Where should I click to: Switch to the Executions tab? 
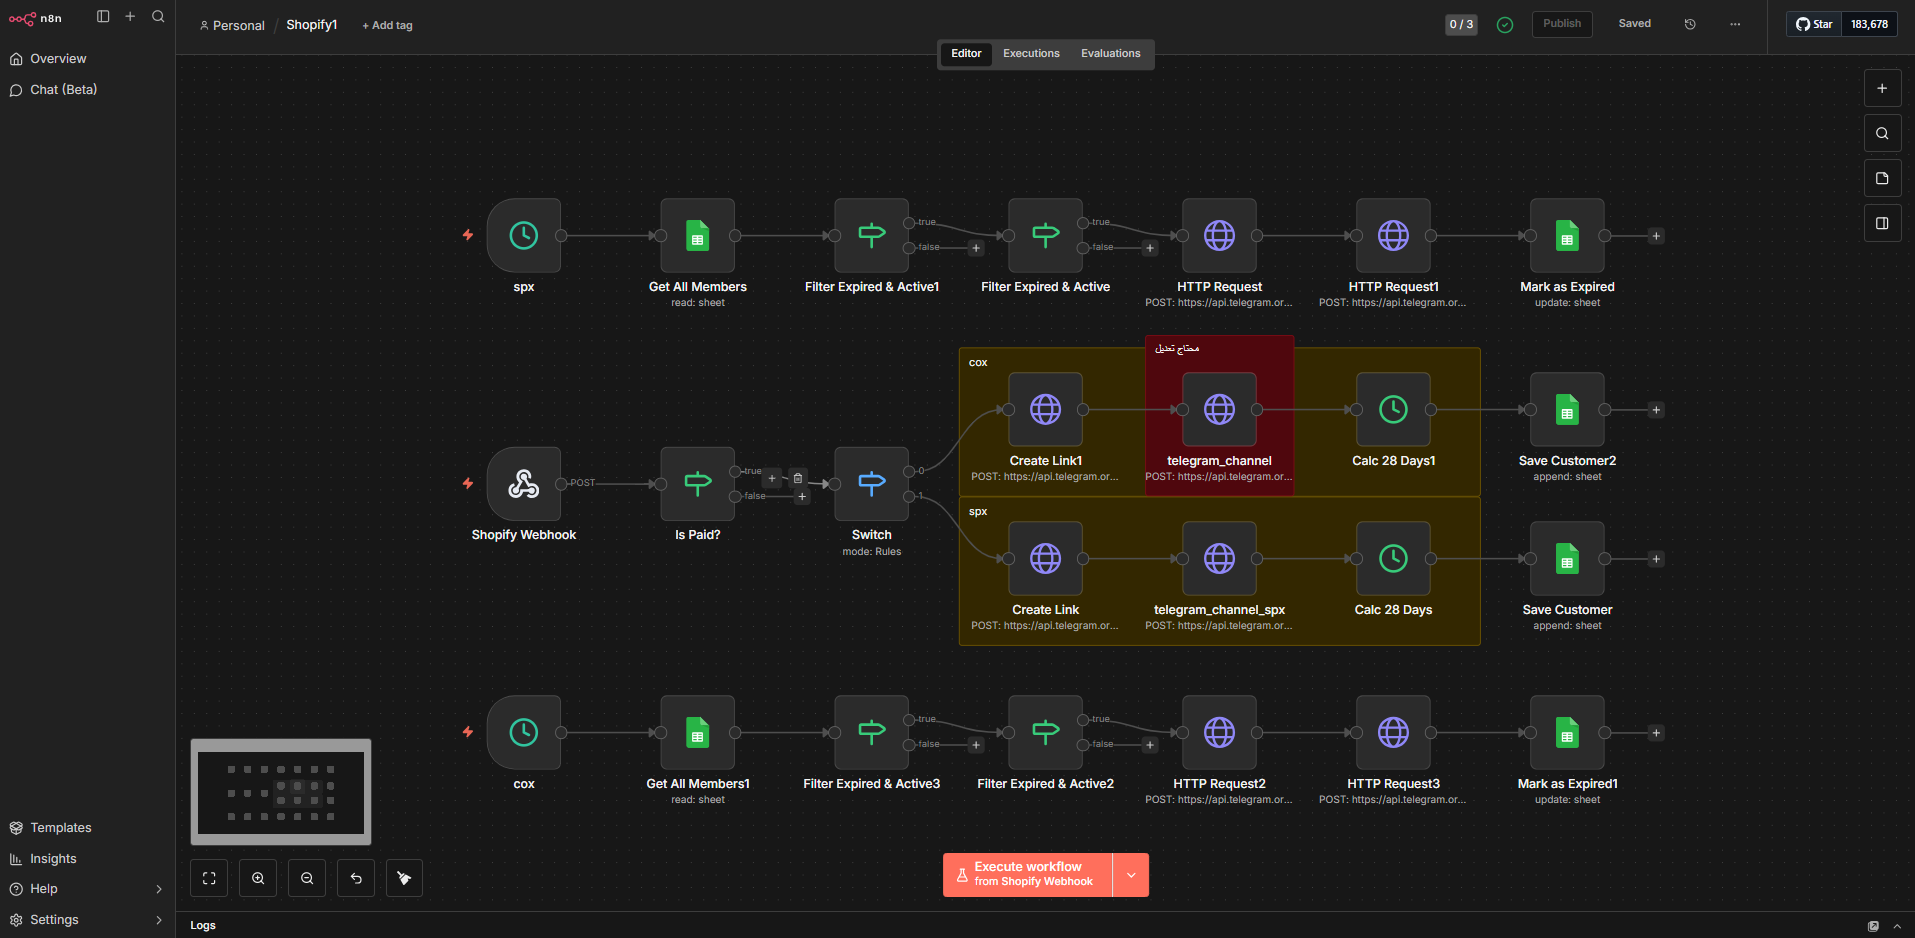[x=1031, y=54]
